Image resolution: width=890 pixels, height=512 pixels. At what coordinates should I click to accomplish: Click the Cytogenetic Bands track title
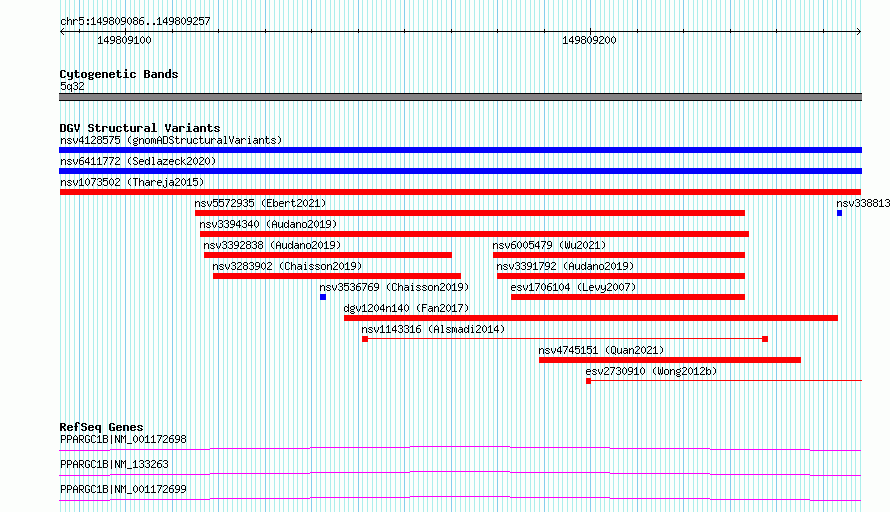[119, 74]
